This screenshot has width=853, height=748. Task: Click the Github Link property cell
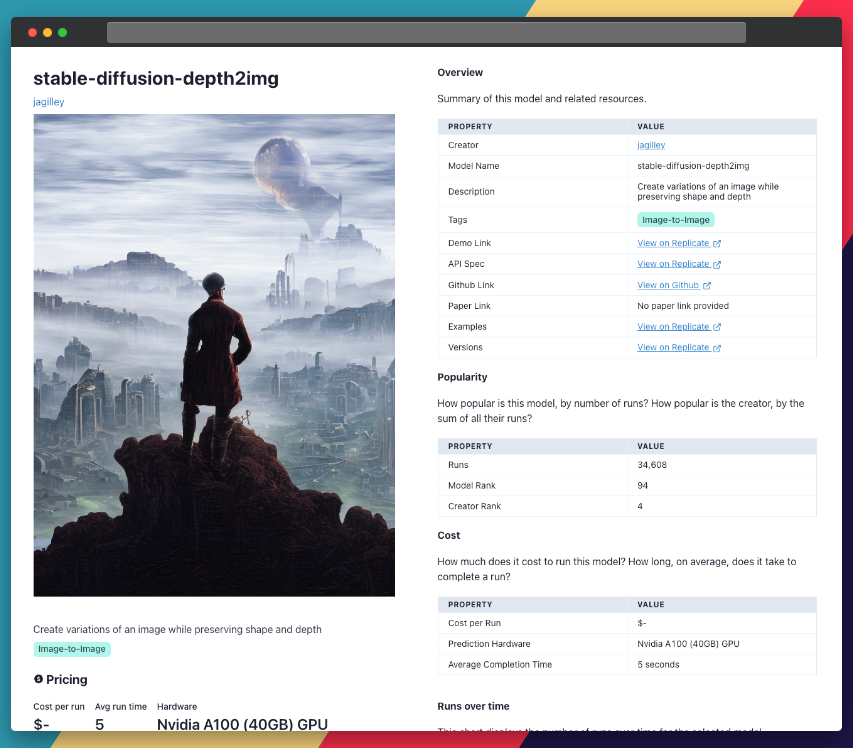tap(533, 285)
